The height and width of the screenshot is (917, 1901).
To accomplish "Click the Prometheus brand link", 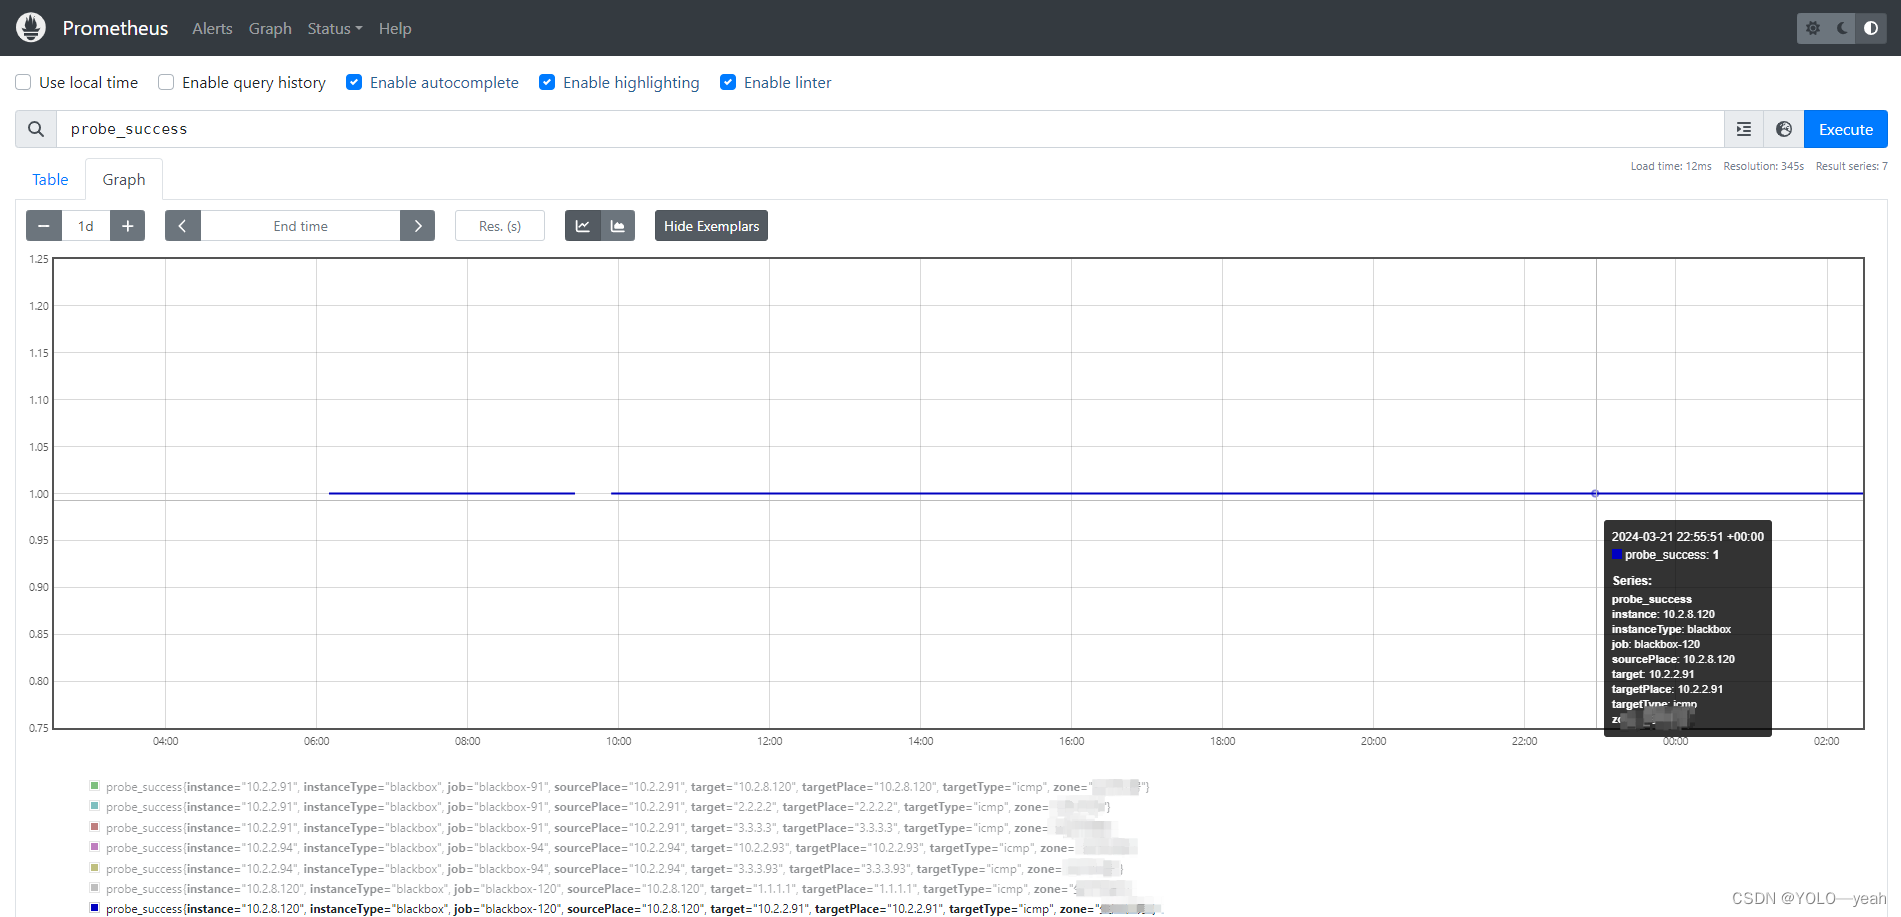I will pyautogui.click(x=115, y=28).
